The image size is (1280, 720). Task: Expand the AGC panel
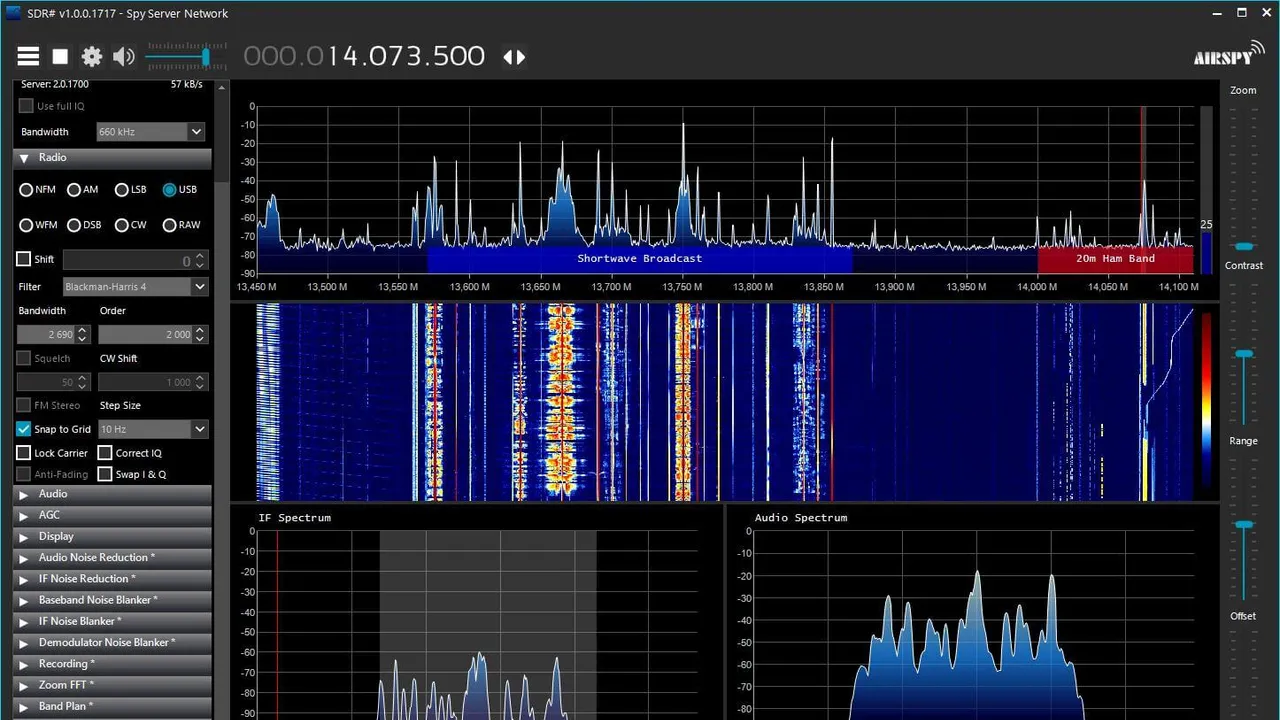tap(112, 515)
